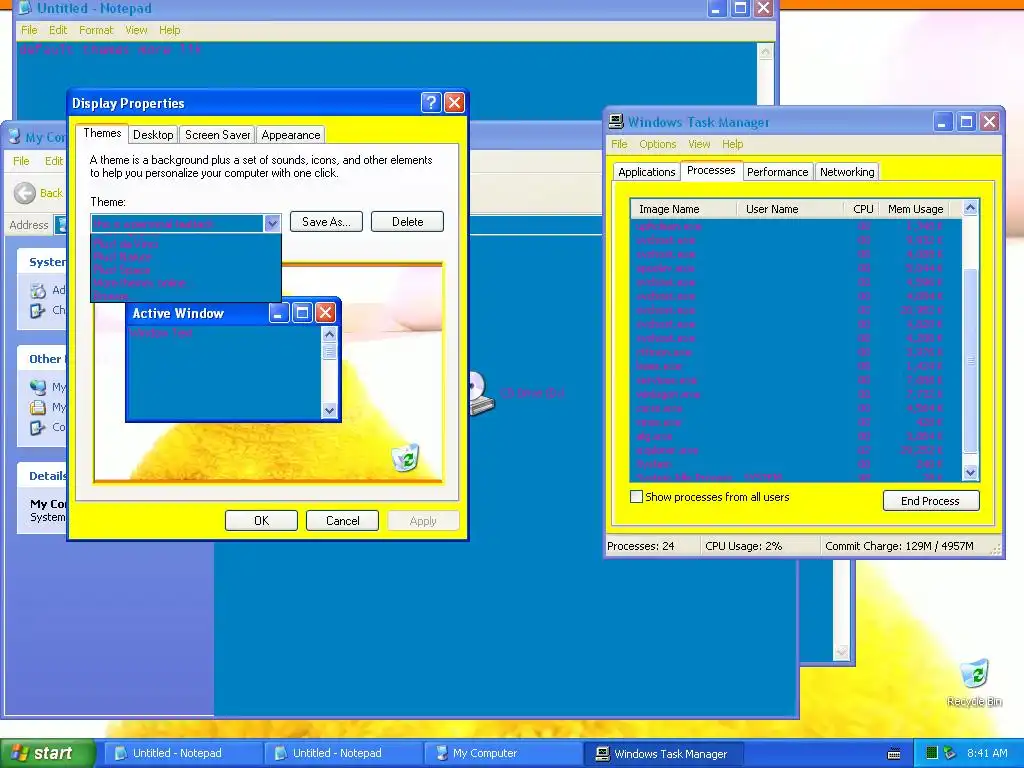Open File menu in My Computer
1024x768 pixels.
(x=21, y=161)
